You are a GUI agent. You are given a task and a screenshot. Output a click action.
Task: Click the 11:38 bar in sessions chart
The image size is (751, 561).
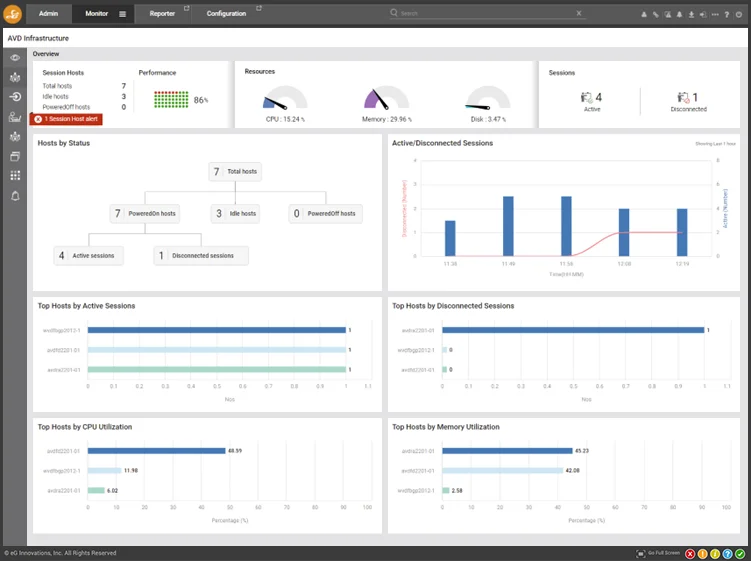450,238
